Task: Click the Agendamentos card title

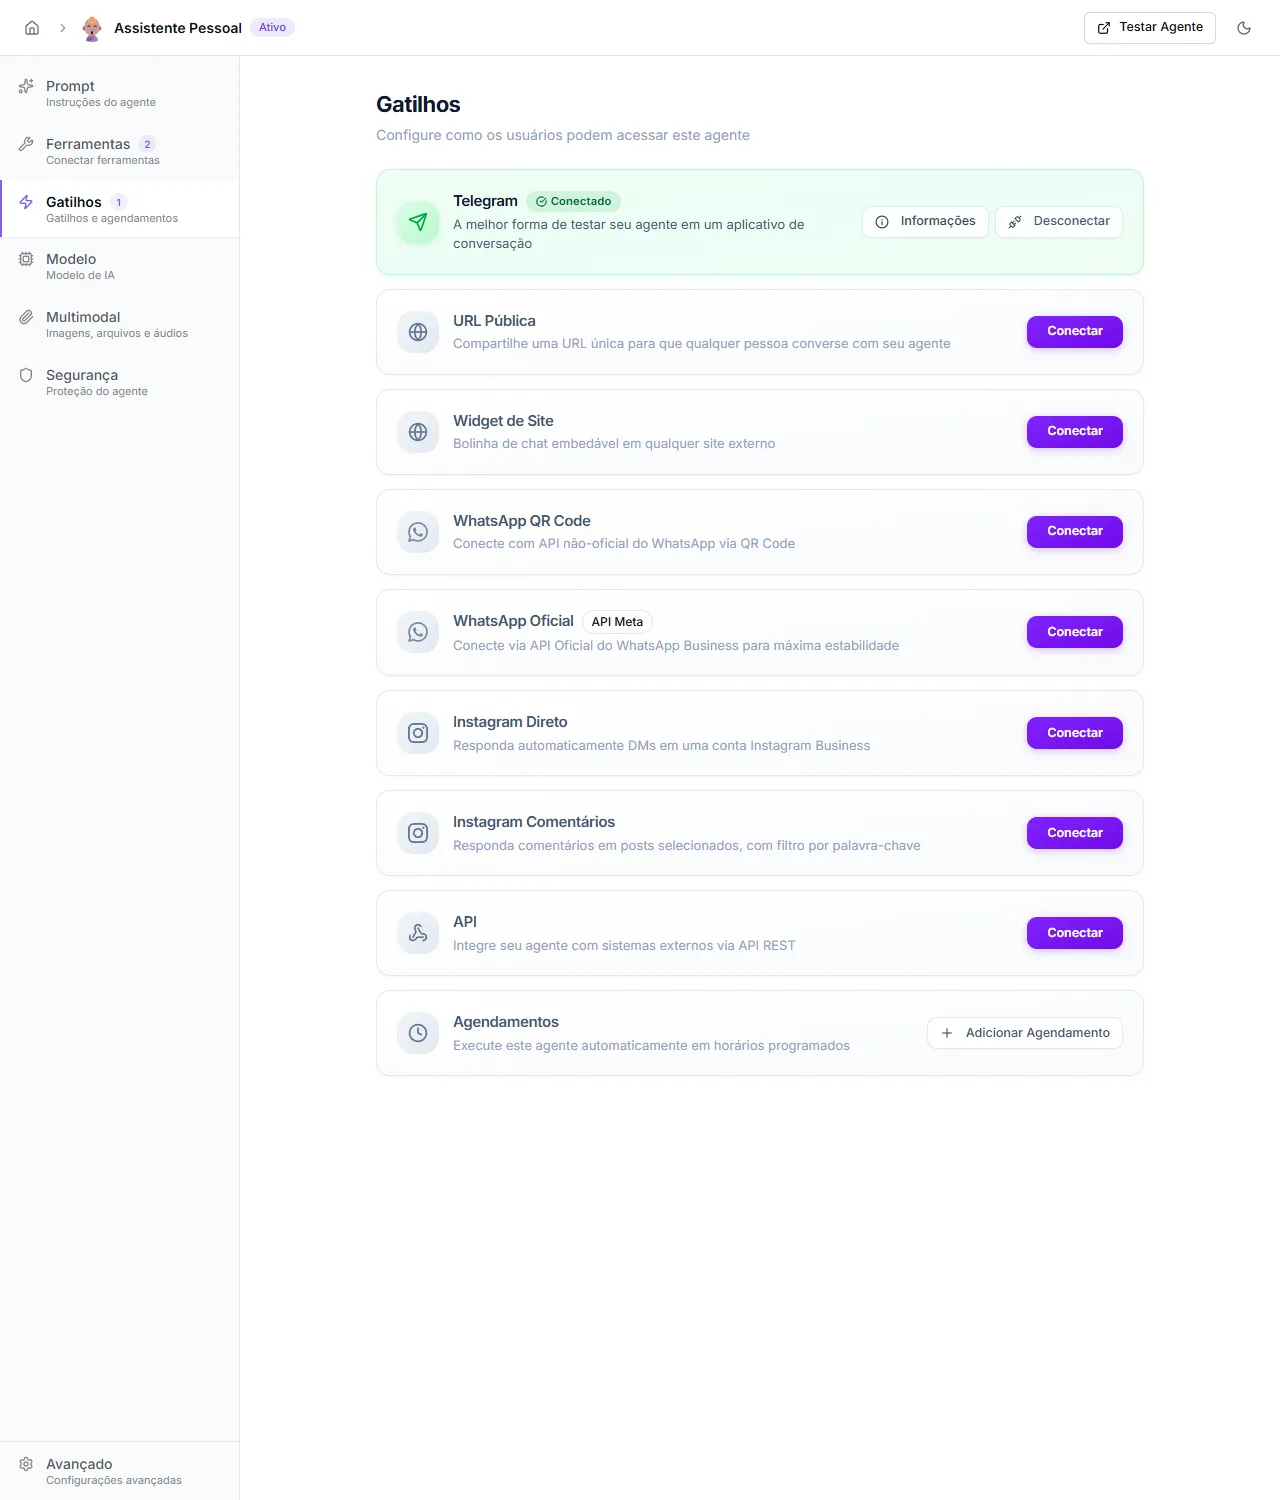Action: (x=506, y=1022)
